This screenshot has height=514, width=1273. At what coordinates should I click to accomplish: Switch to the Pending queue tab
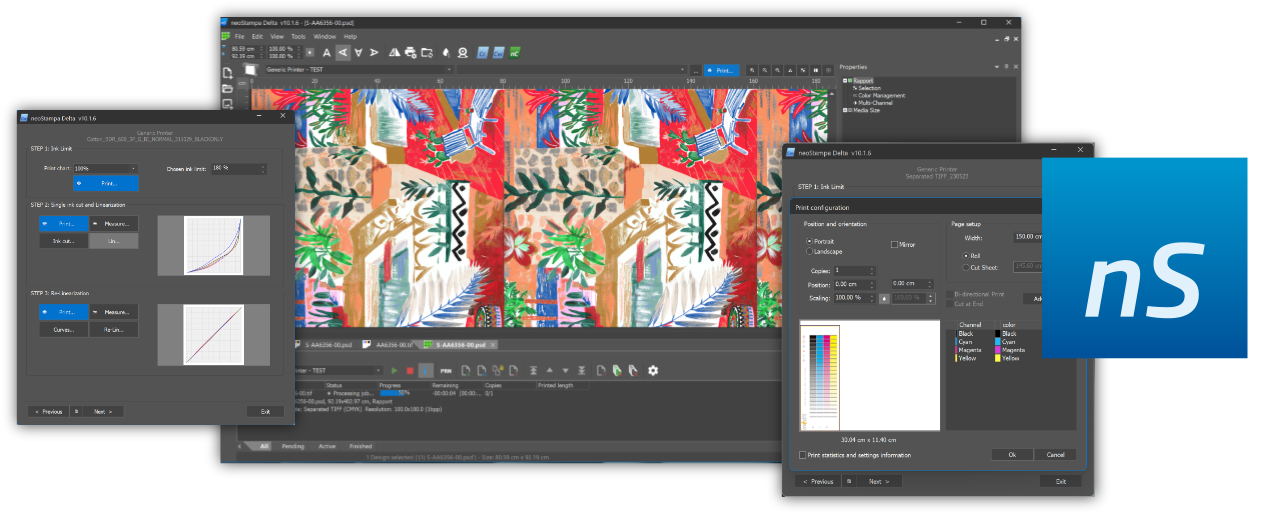(x=292, y=446)
